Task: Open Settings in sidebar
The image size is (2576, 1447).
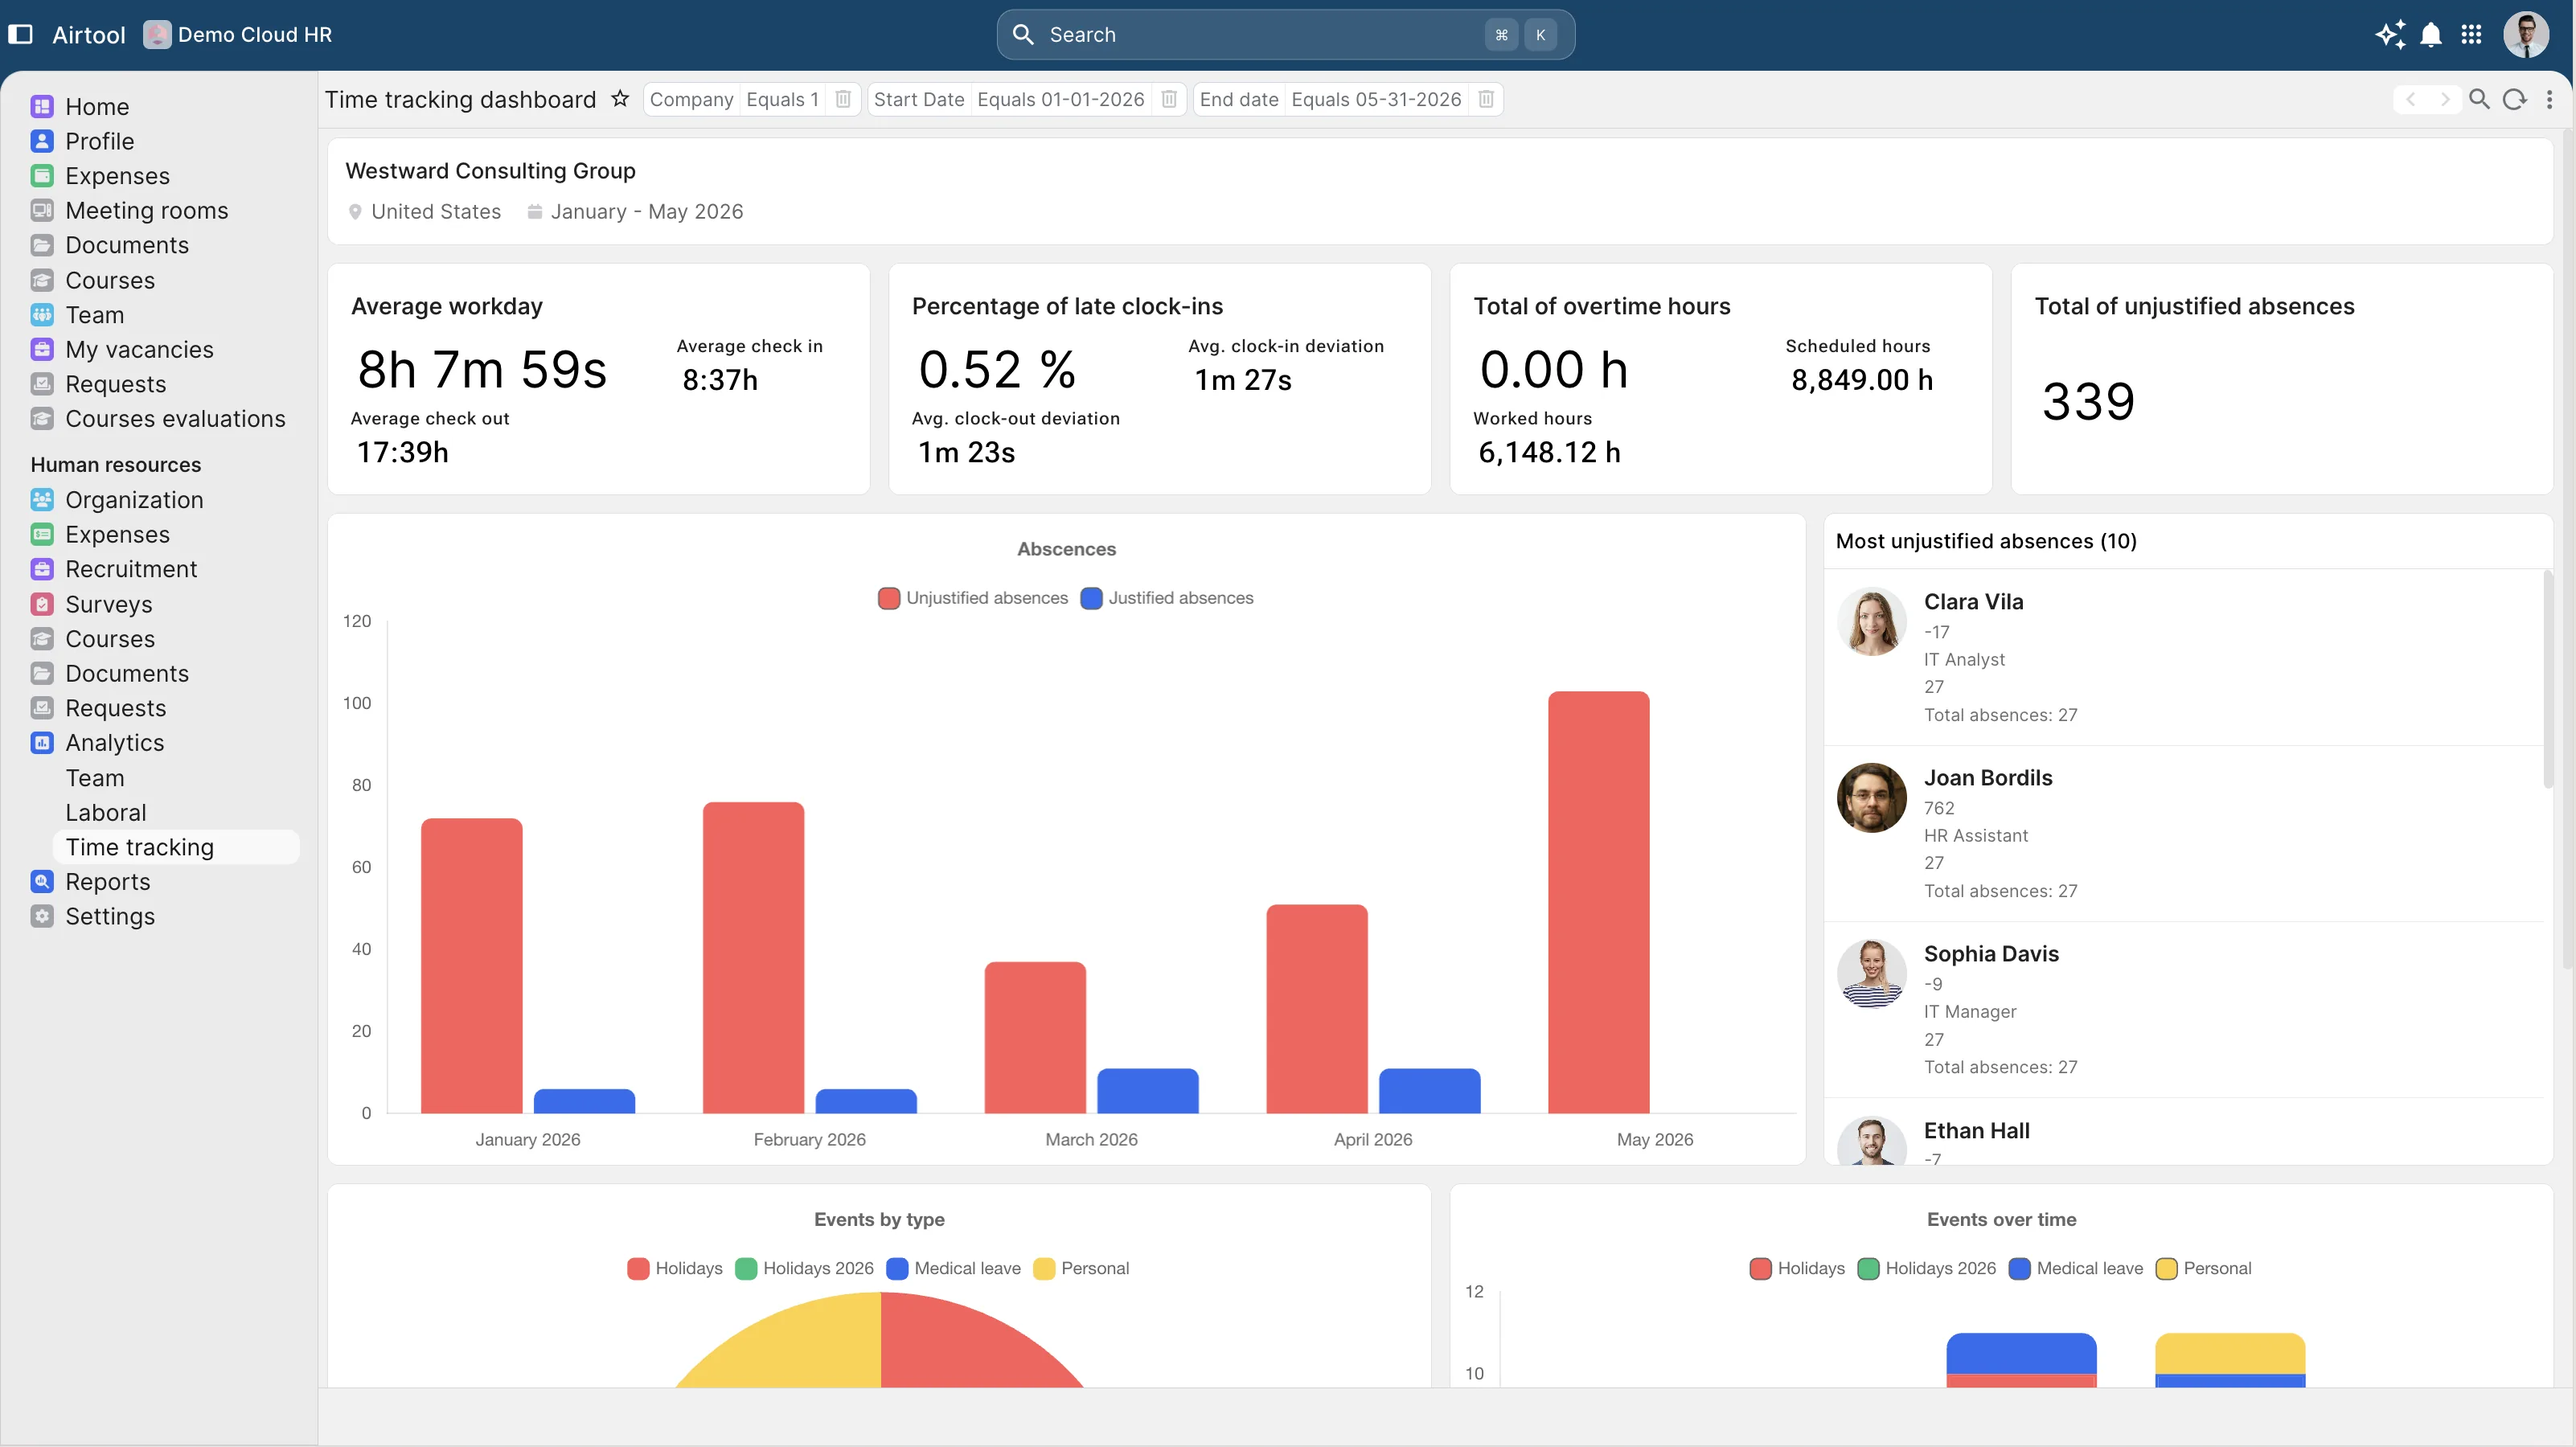Action: [x=110, y=916]
